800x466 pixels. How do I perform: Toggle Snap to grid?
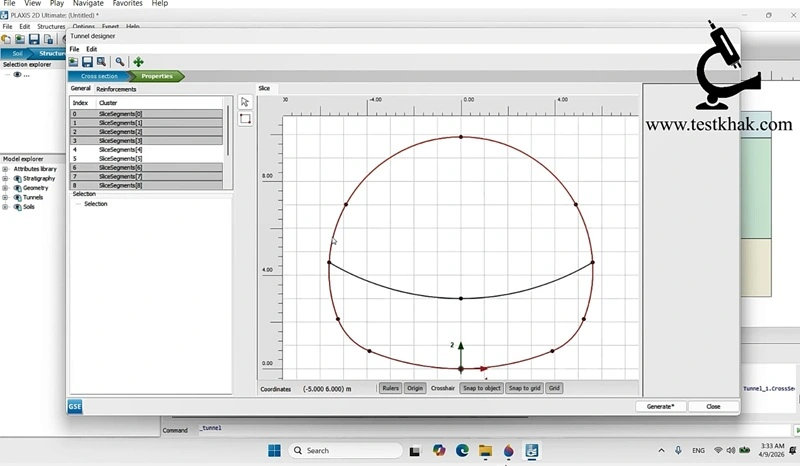(524, 388)
